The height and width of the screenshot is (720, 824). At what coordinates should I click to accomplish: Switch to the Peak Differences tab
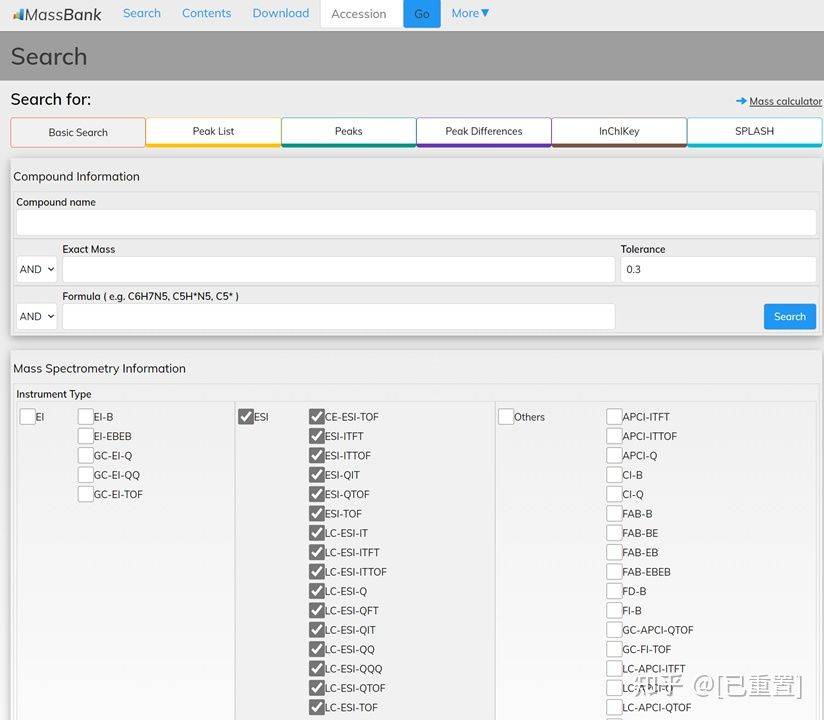[484, 131]
